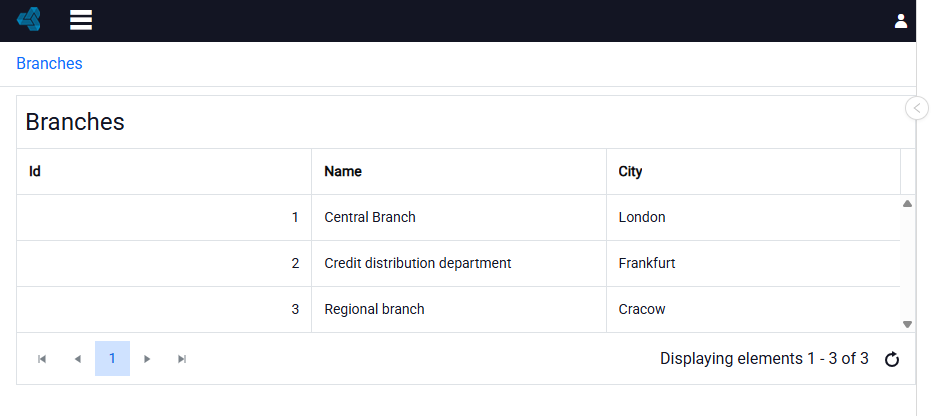Refresh the Branches grid
The image size is (932, 416).
click(892, 359)
